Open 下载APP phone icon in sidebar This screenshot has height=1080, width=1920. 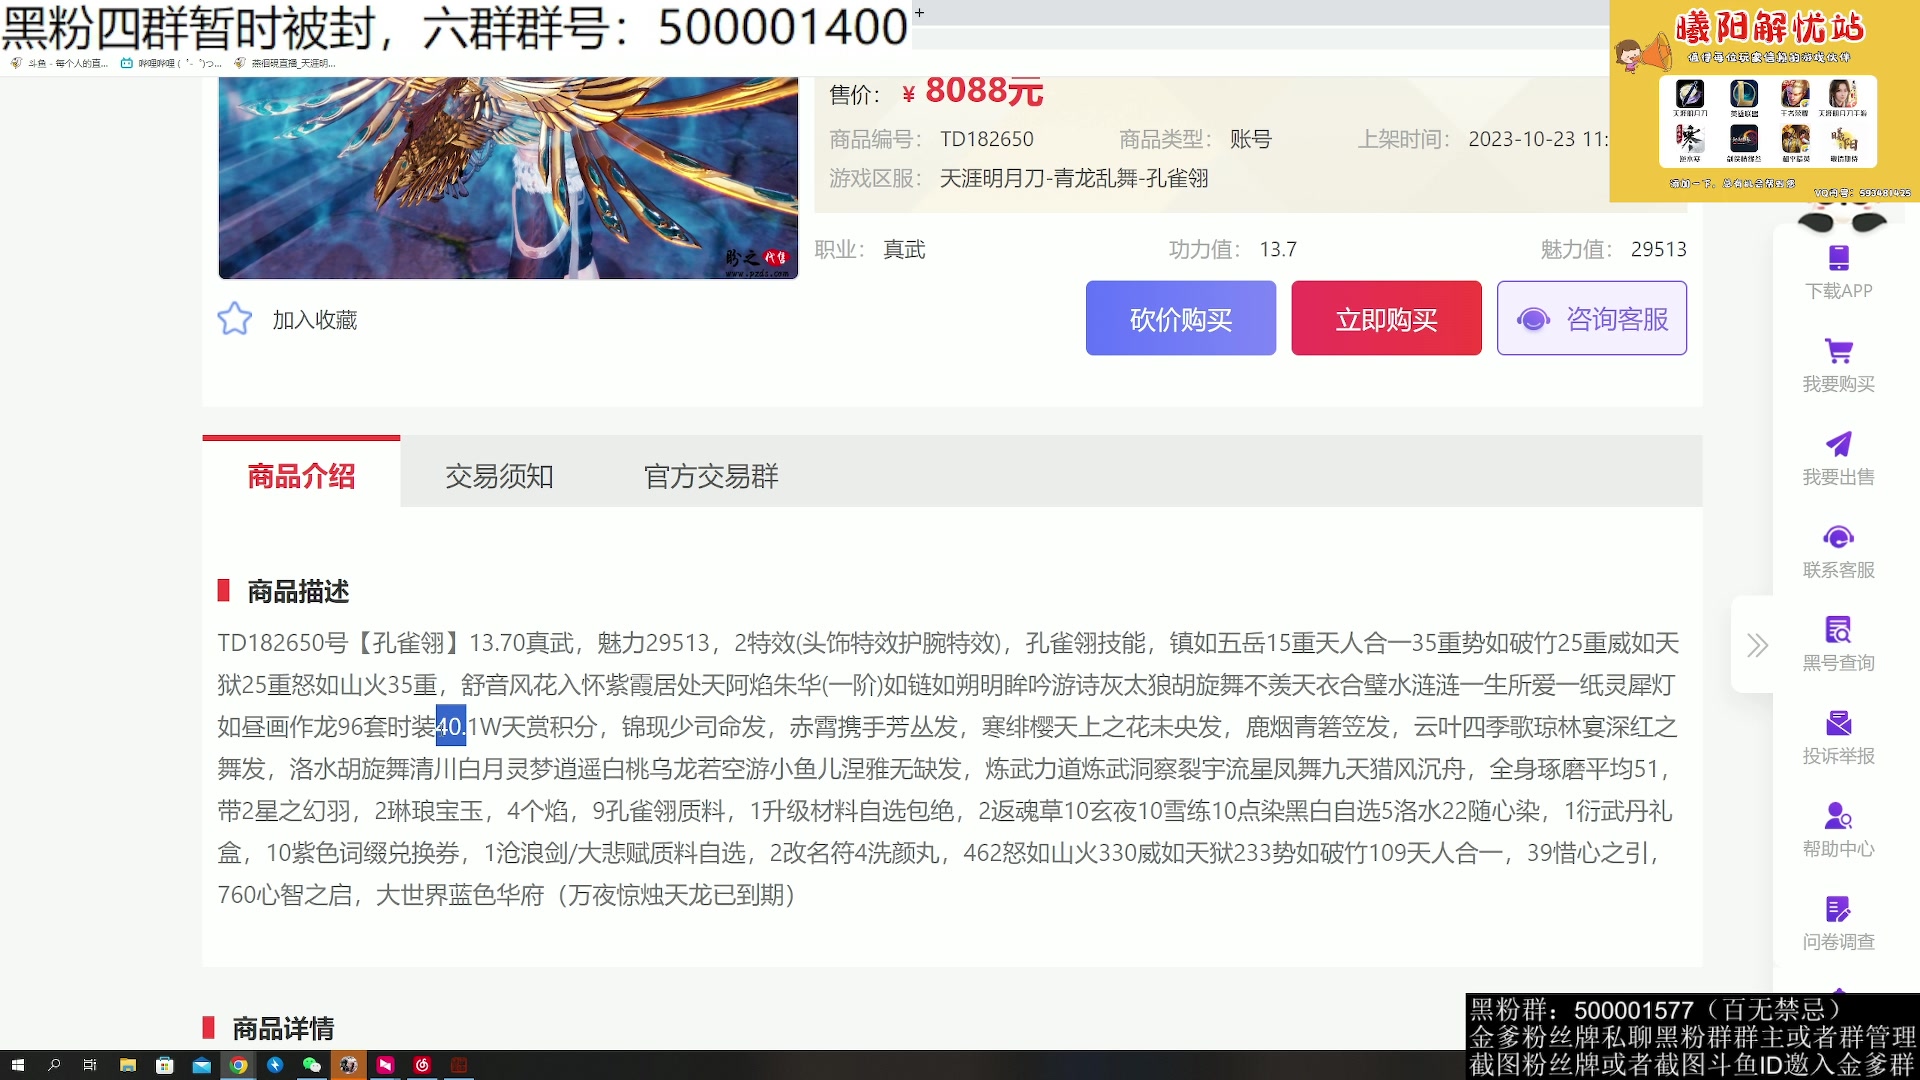1838,258
